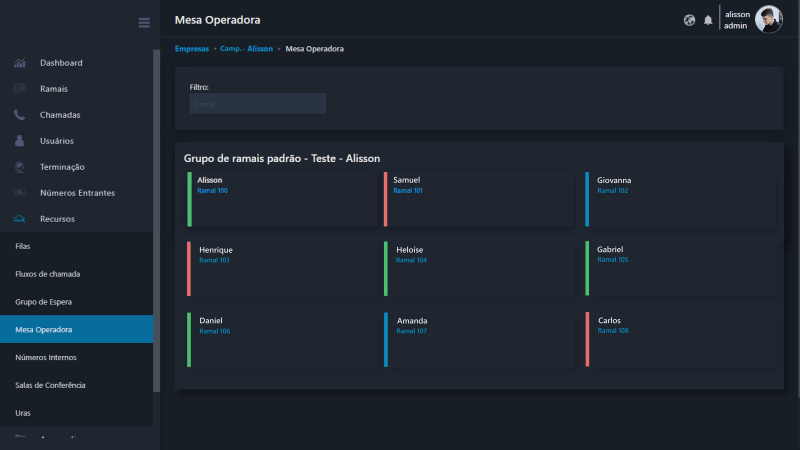Open the notifications bell icon
The height and width of the screenshot is (450, 800).
click(708, 20)
